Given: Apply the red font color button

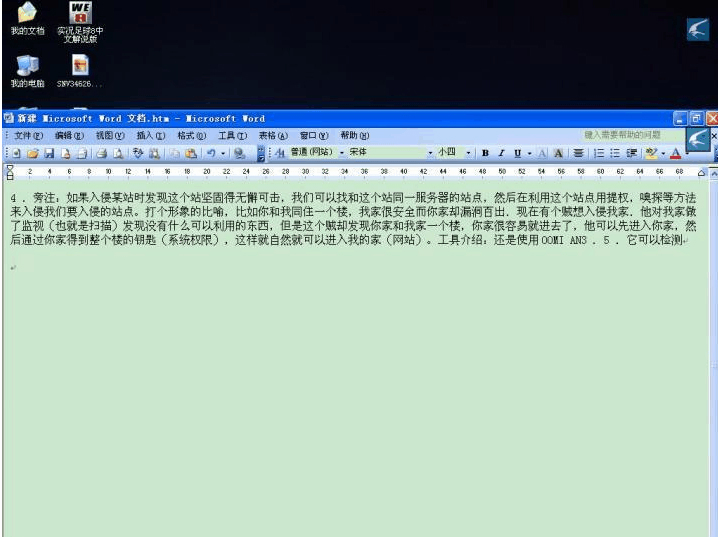Looking at the screenshot, I should pos(675,153).
